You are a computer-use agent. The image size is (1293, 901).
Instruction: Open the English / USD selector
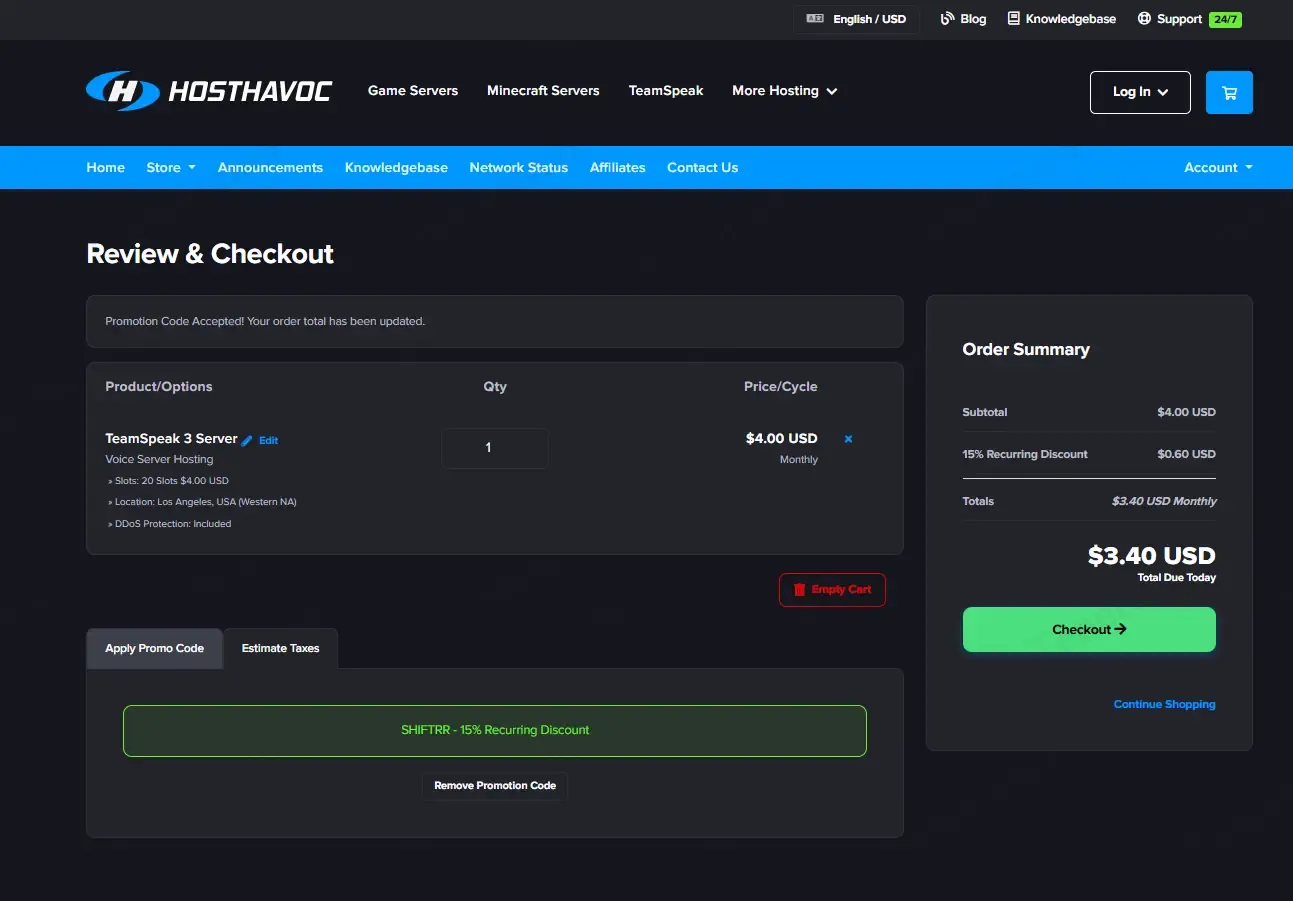pyautogui.click(x=857, y=19)
